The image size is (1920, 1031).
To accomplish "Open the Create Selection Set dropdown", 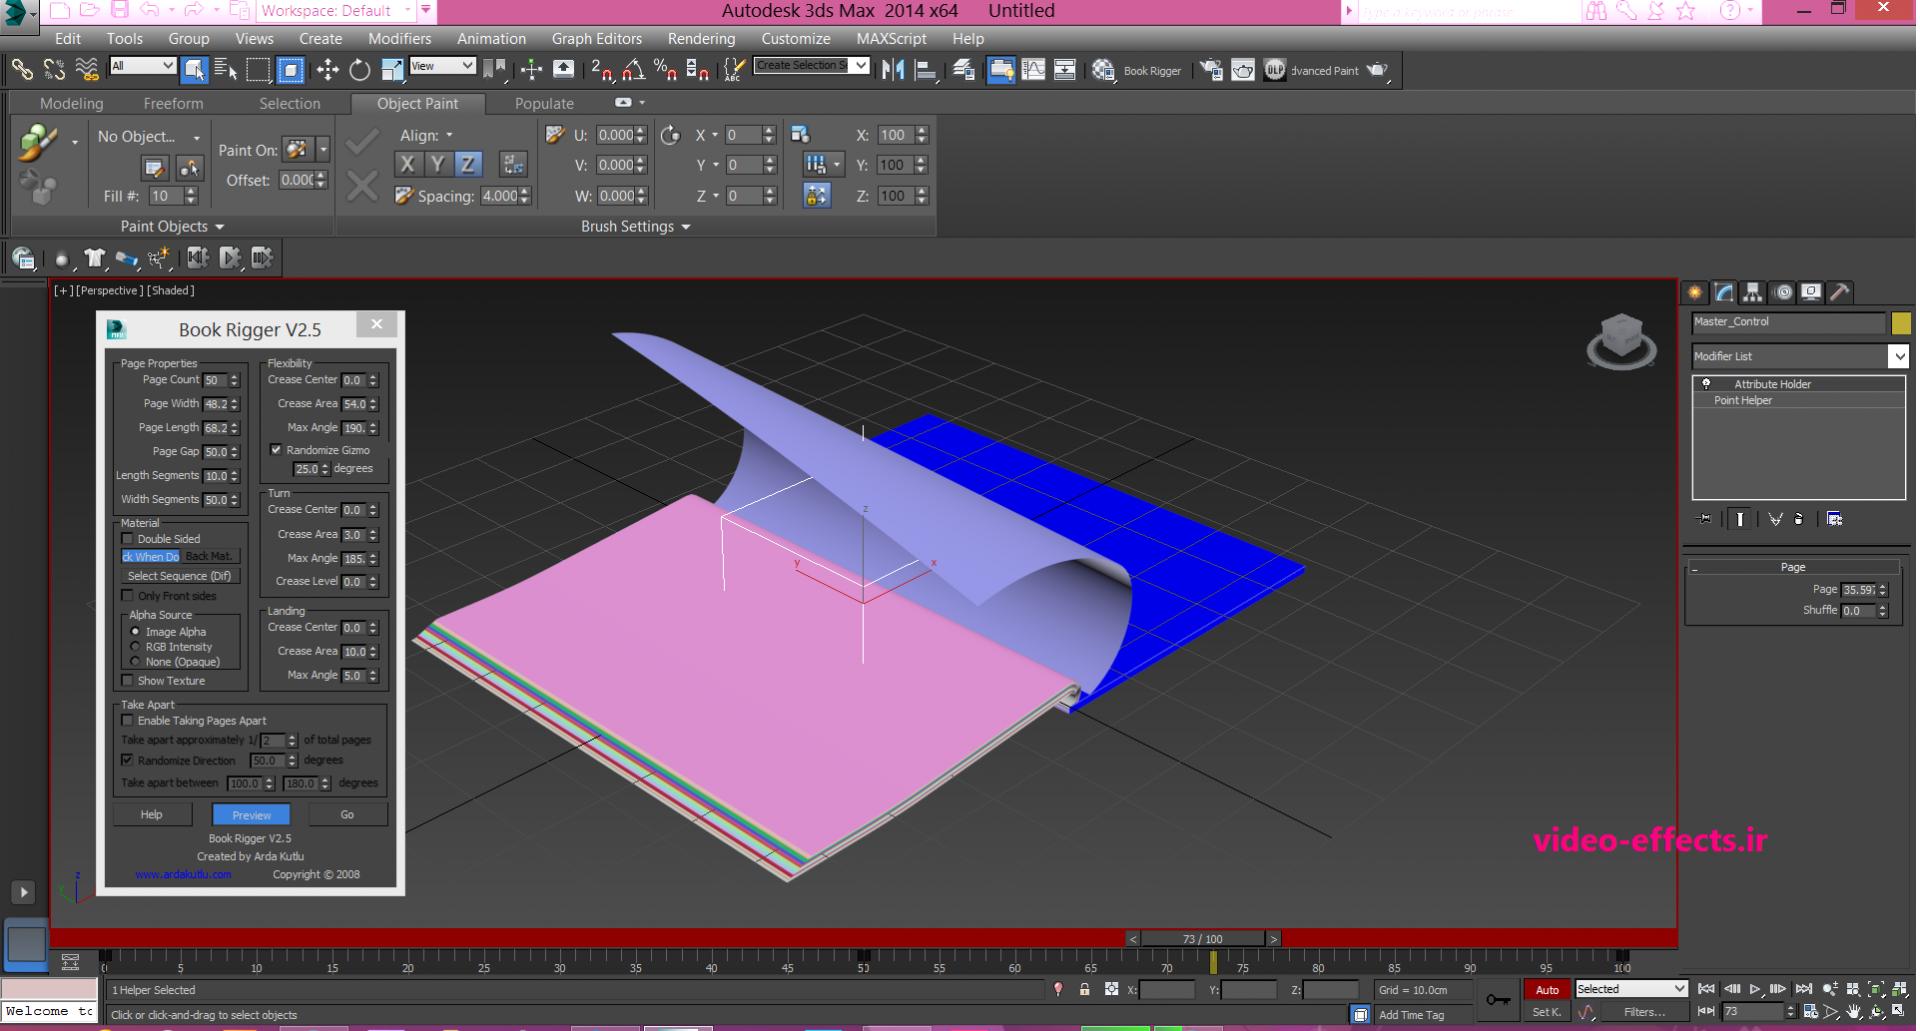I will [811, 66].
